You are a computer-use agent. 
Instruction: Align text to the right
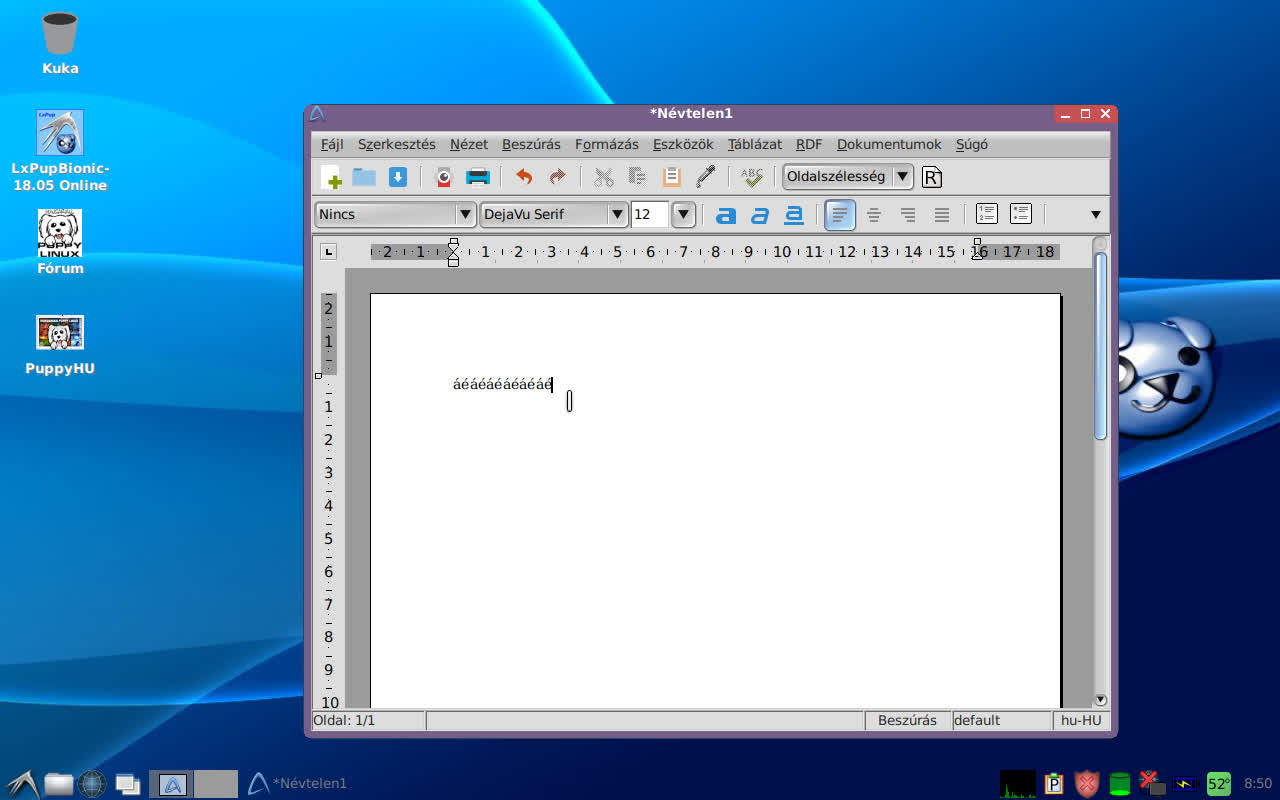pyautogui.click(x=908, y=214)
